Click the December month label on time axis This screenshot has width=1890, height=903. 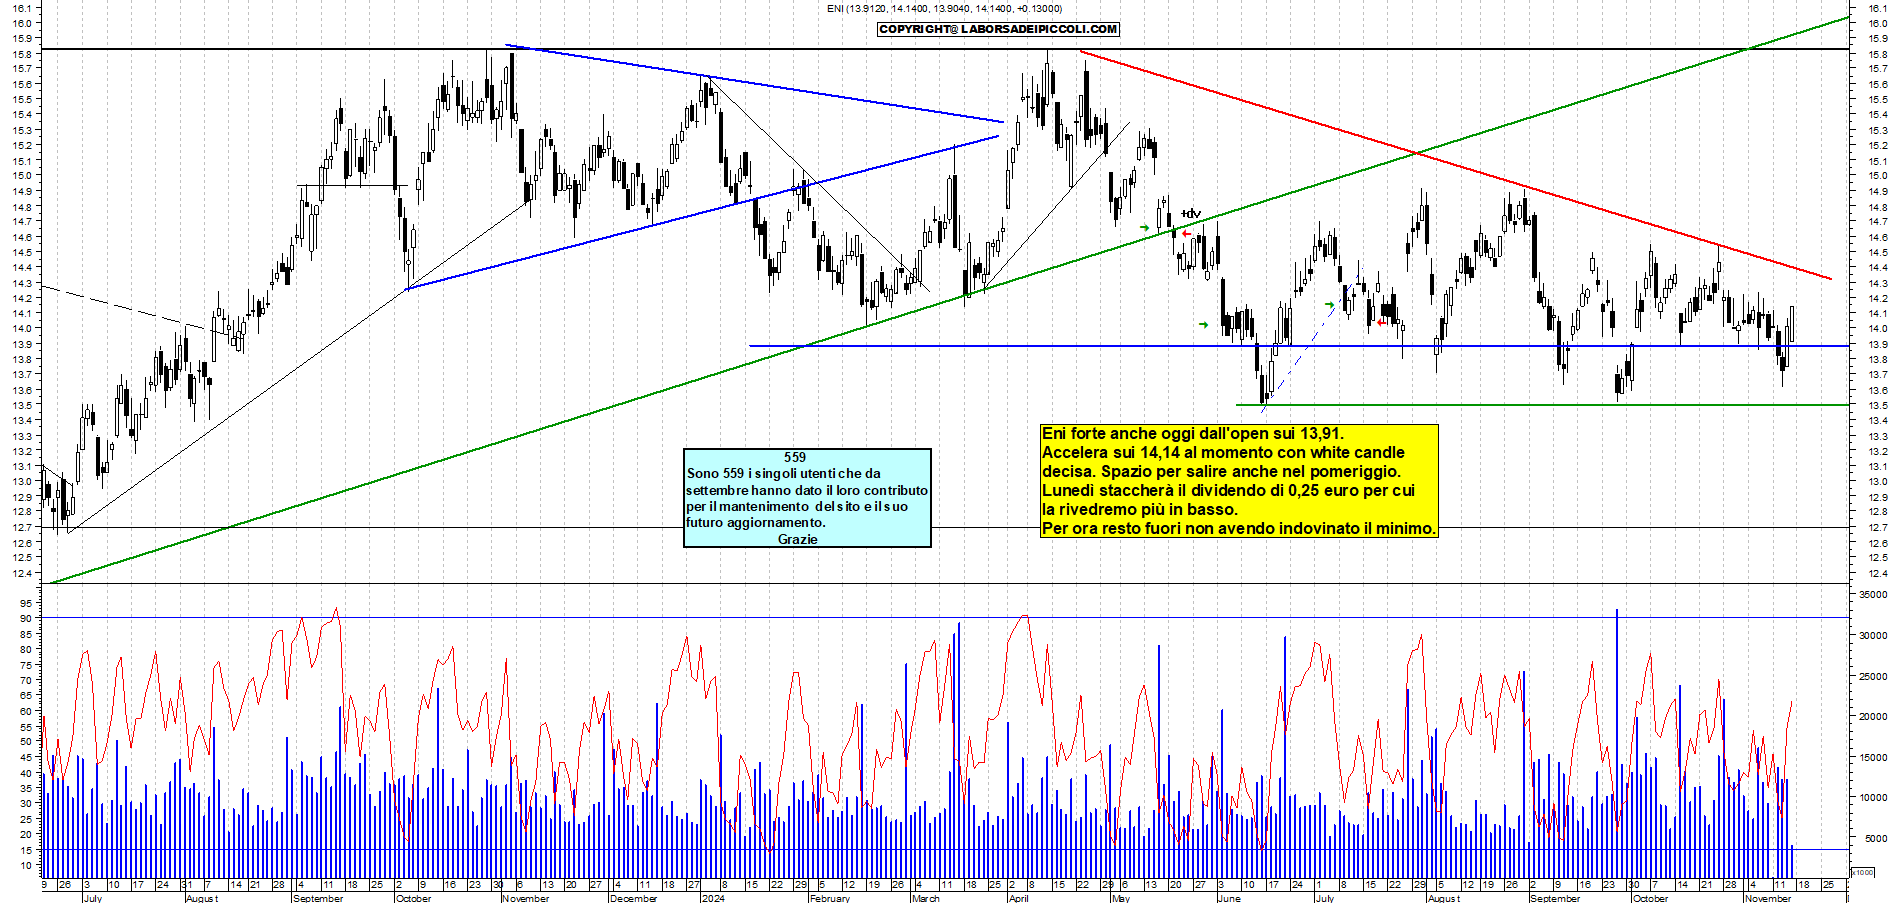(634, 898)
